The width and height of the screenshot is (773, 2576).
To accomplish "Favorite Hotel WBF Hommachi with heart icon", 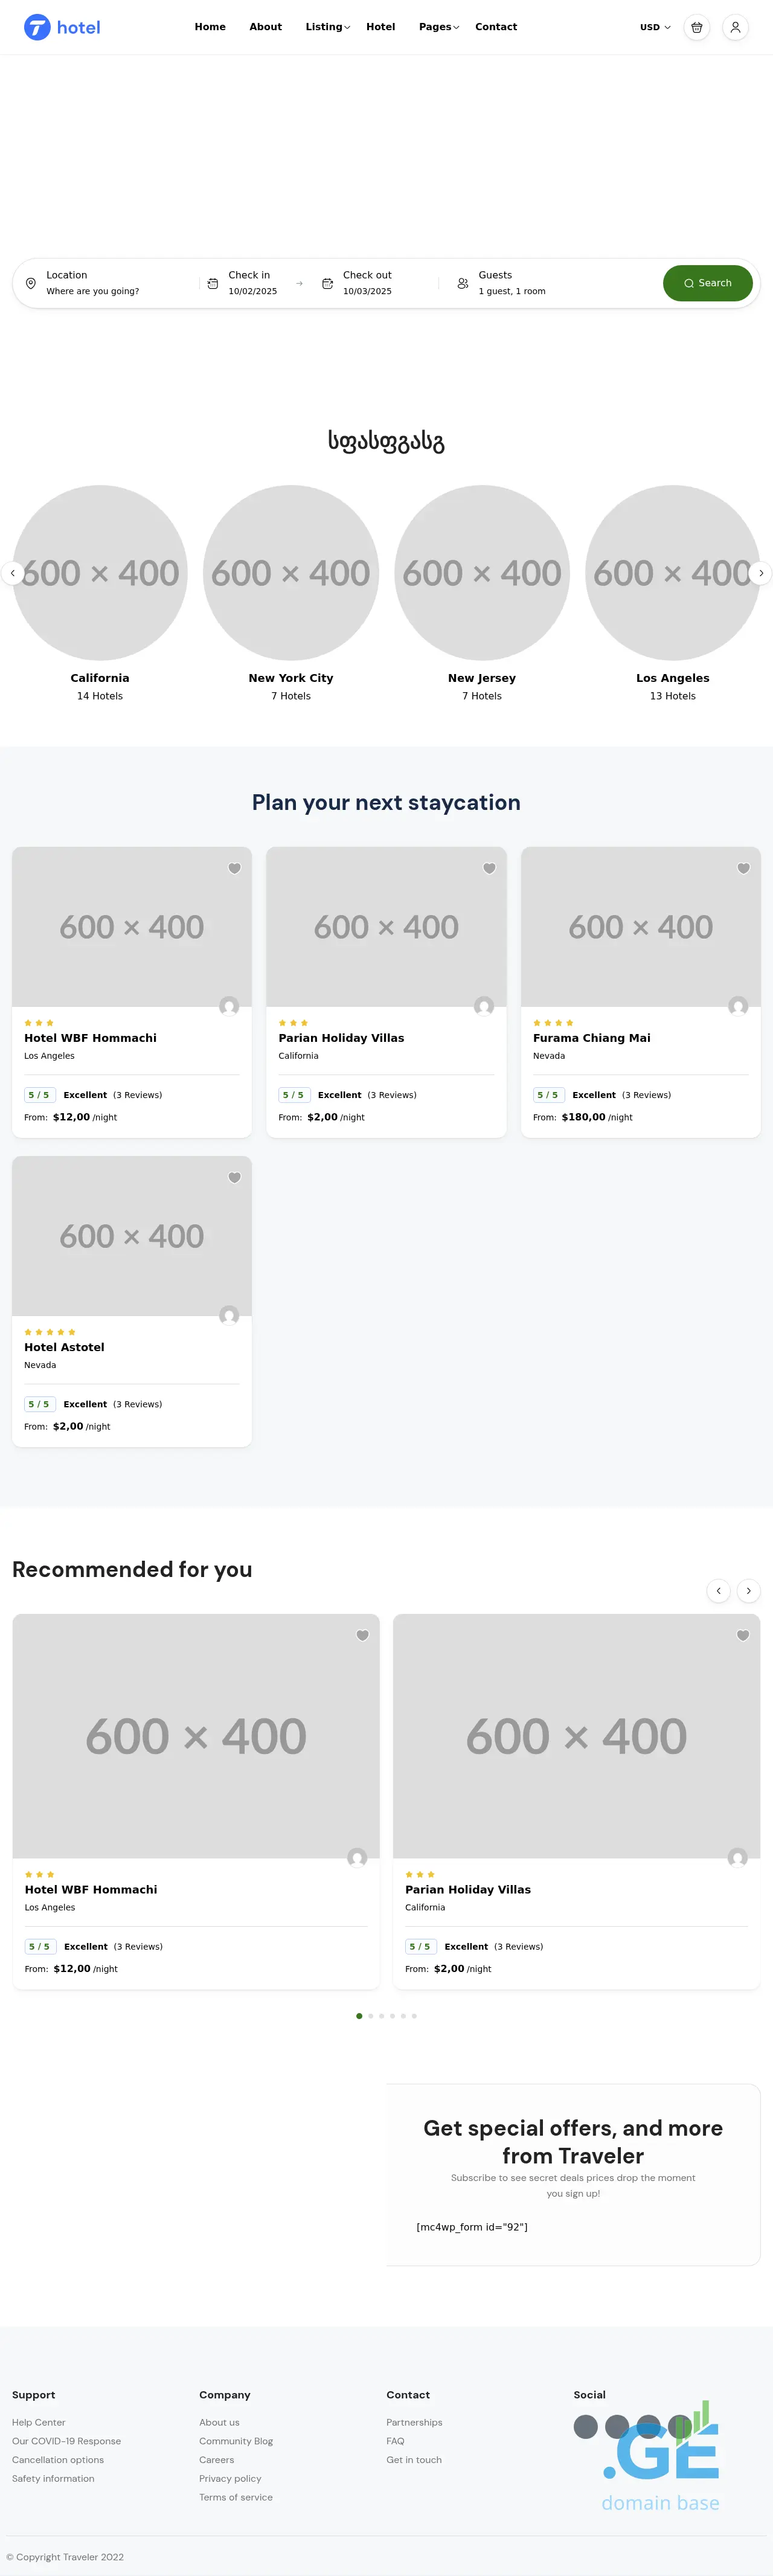I will tap(234, 869).
